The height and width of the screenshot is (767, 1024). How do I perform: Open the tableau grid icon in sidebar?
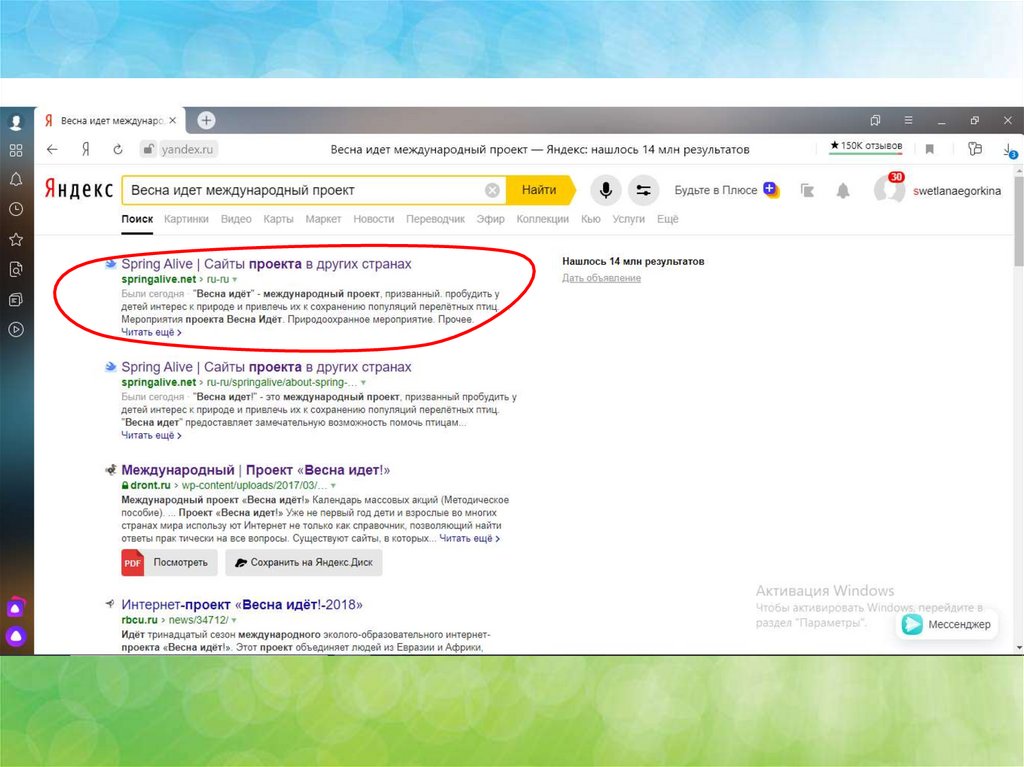point(16,150)
